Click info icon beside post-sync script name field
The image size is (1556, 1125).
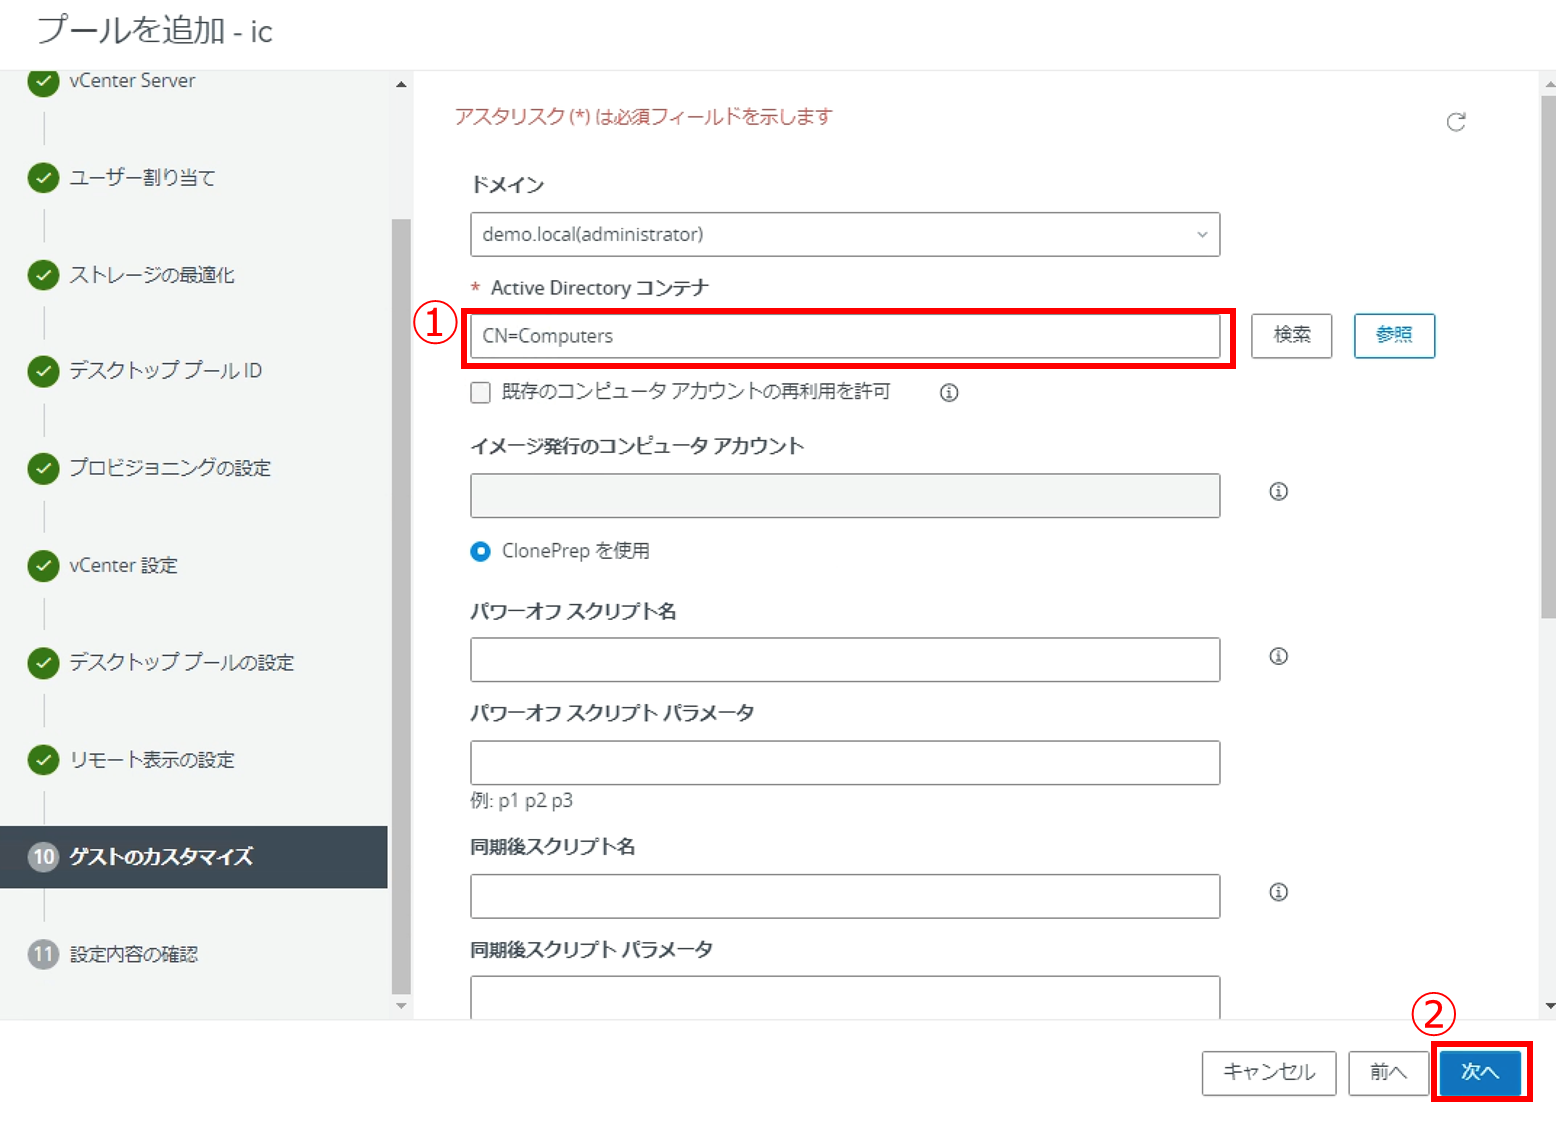1278,892
